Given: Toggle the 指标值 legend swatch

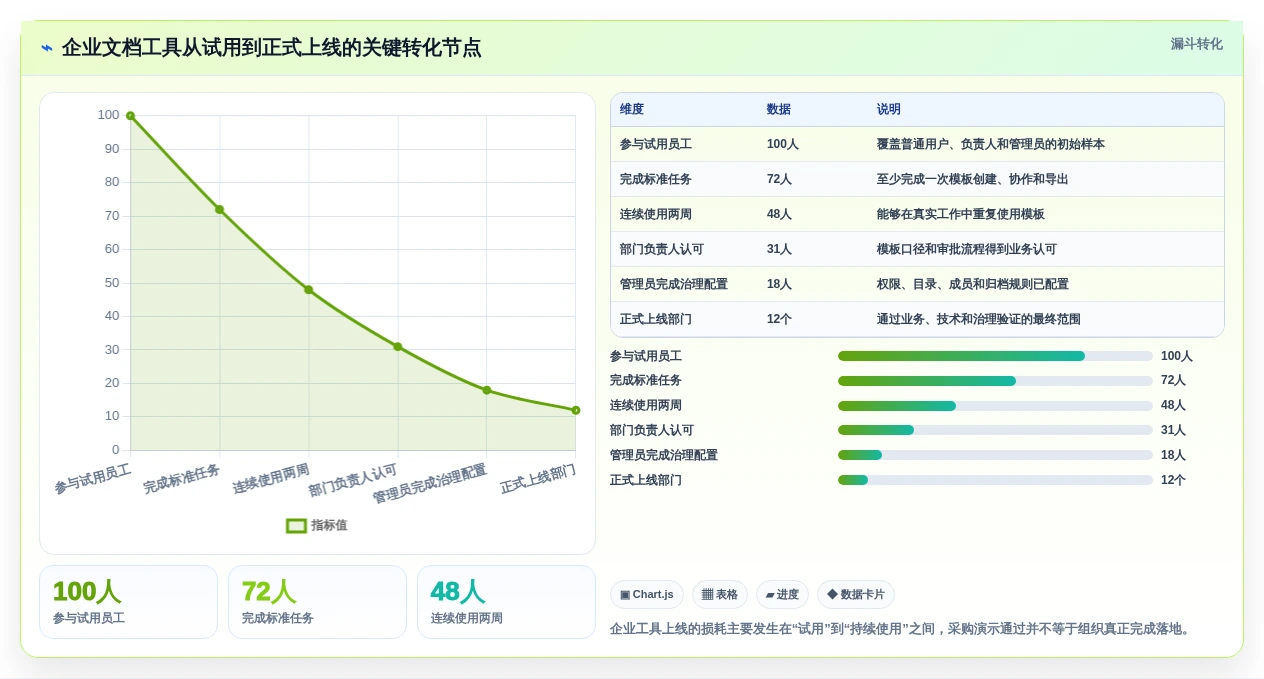Looking at the screenshot, I should pos(296,525).
